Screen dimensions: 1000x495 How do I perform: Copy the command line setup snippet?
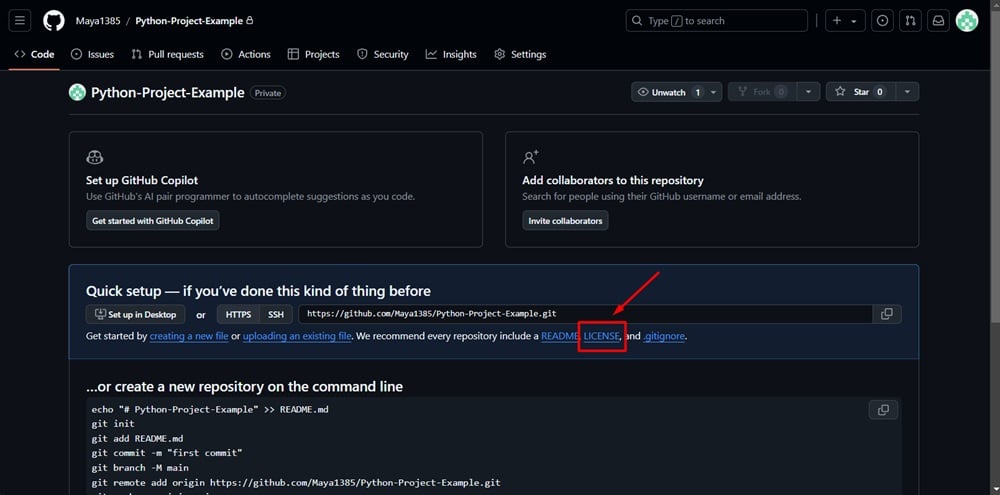[x=883, y=410]
